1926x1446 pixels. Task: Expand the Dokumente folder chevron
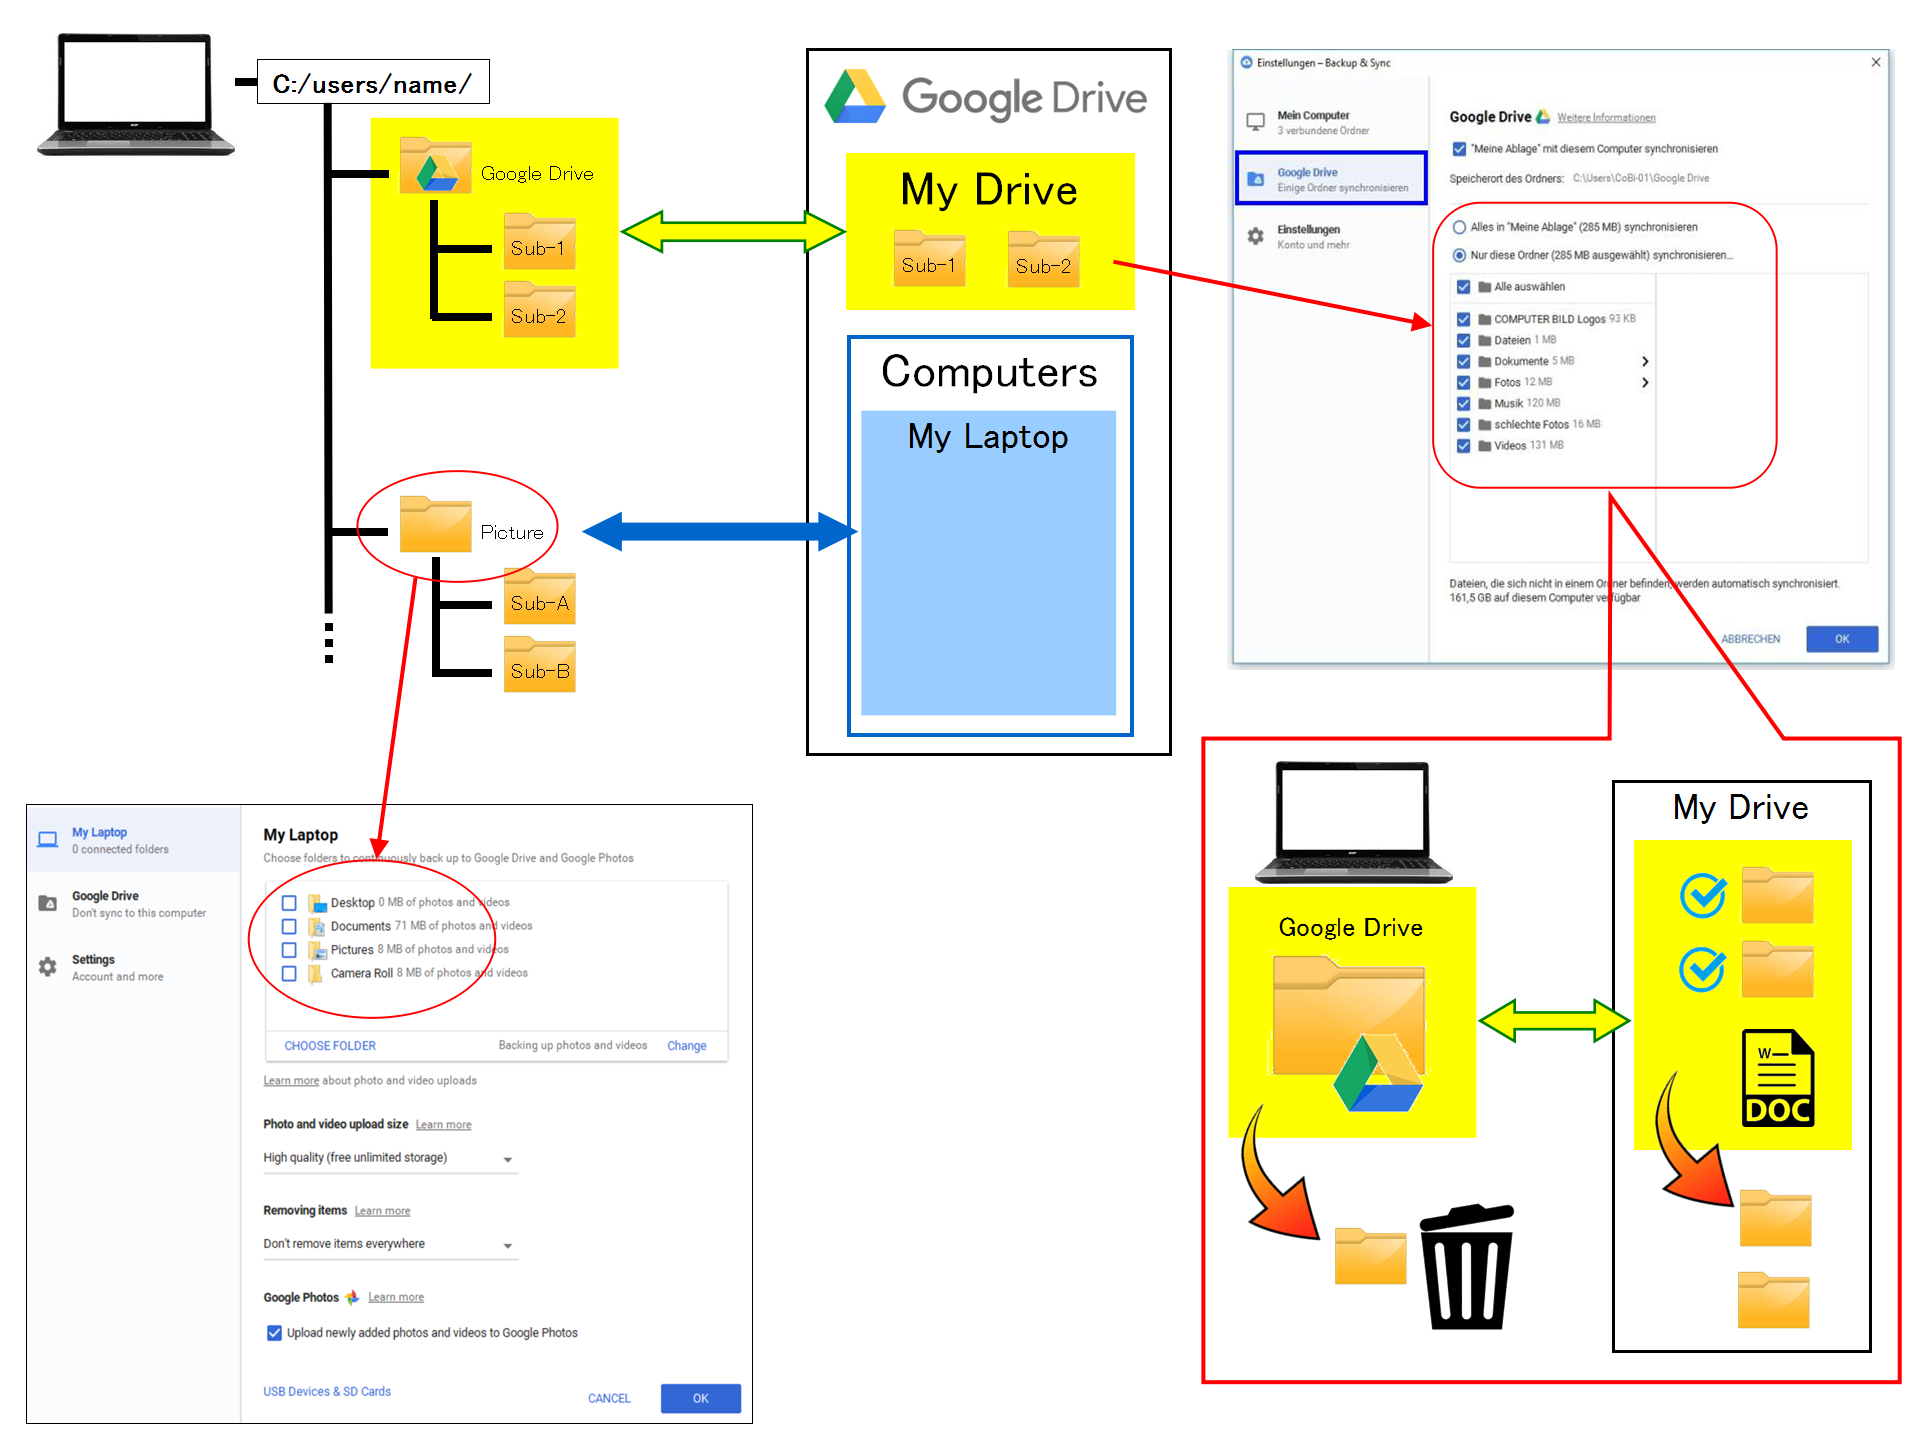1645,361
